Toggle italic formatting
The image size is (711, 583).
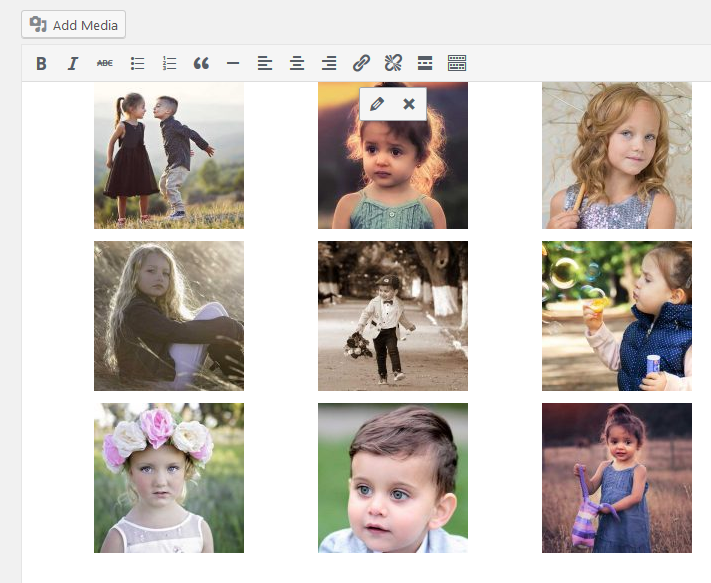pos(73,64)
